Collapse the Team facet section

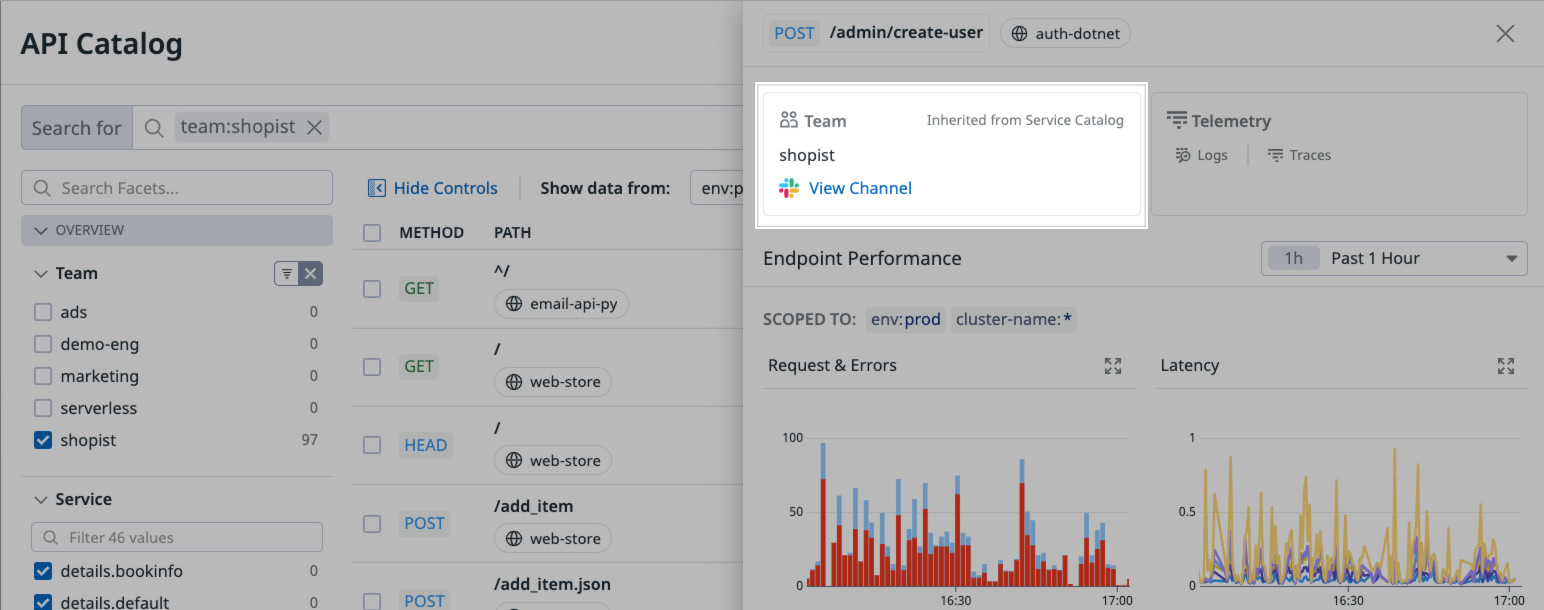41,273
